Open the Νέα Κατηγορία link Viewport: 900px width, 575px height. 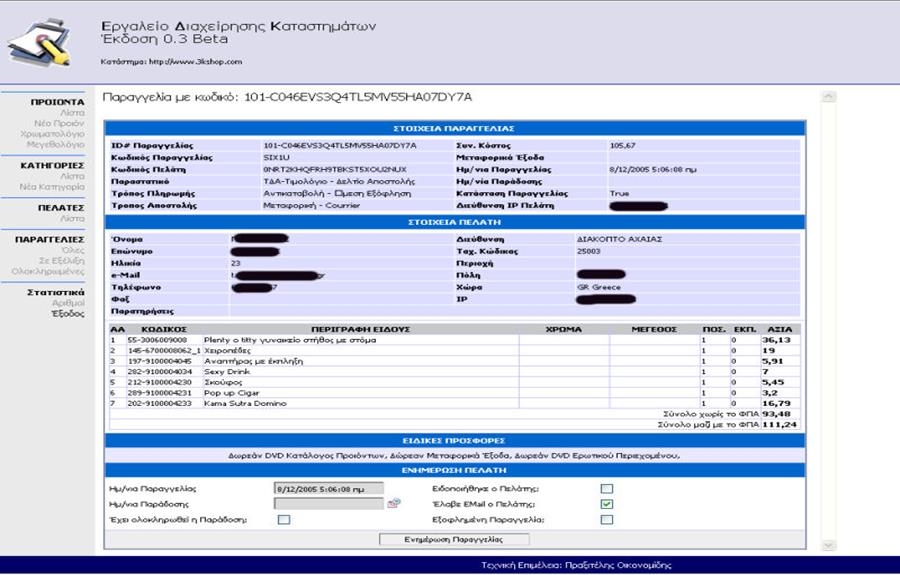click(x=52, y=187)
